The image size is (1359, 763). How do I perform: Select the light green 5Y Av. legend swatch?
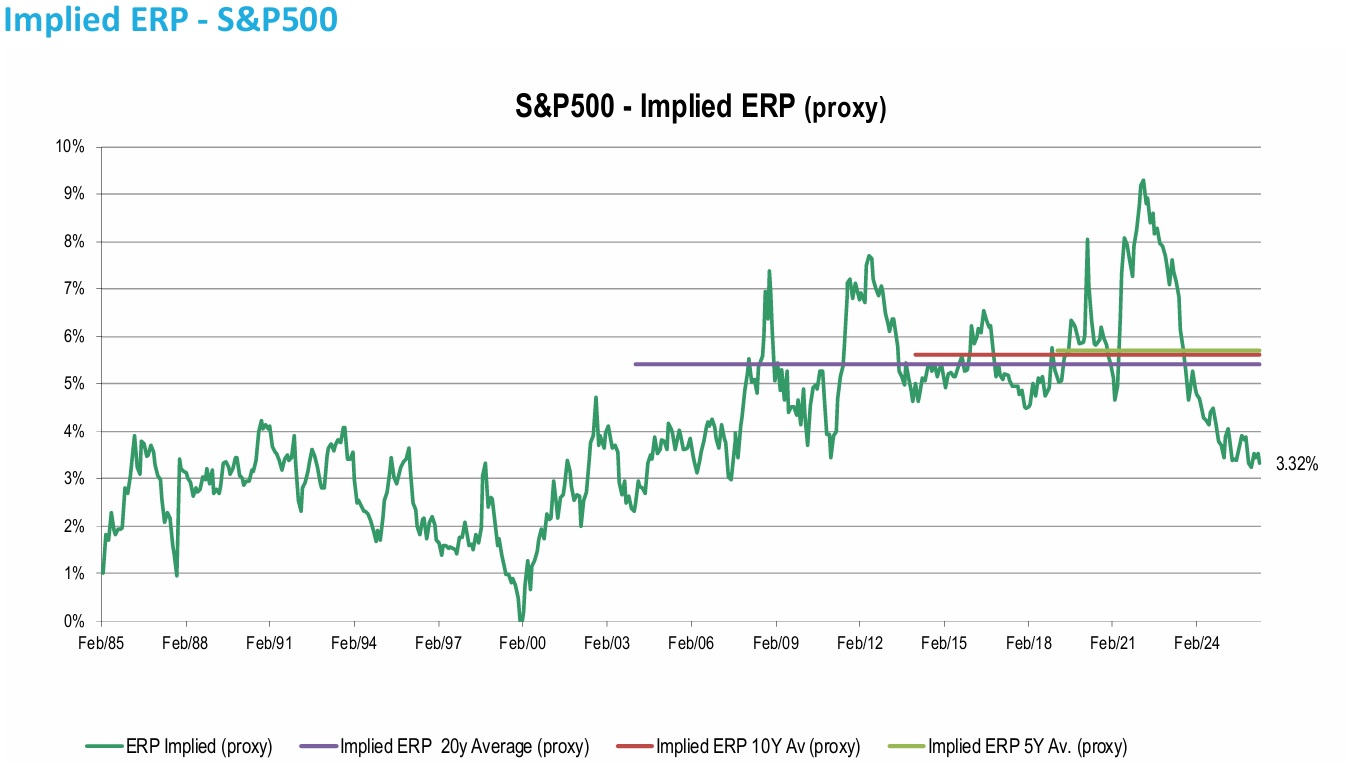pyautogui.click(x=907, y=746)
